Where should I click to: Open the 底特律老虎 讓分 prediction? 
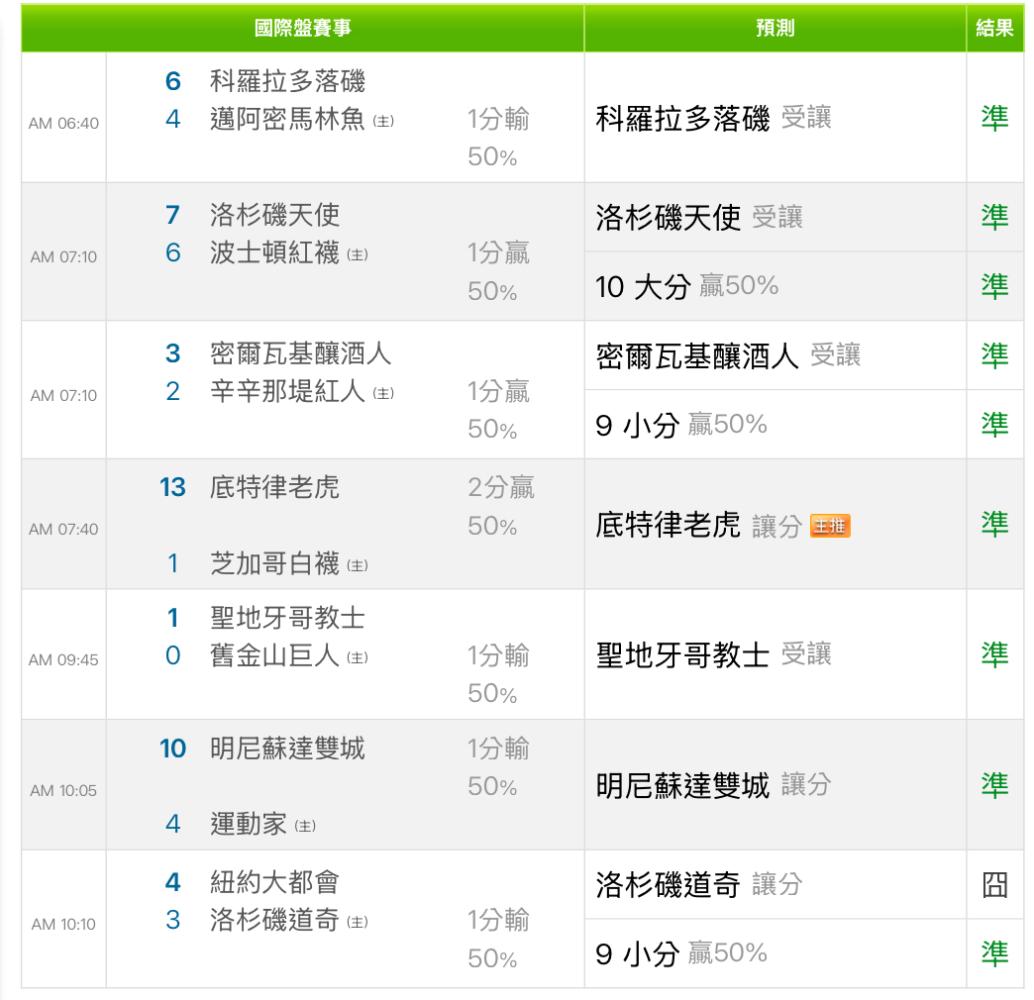[699, 526]
